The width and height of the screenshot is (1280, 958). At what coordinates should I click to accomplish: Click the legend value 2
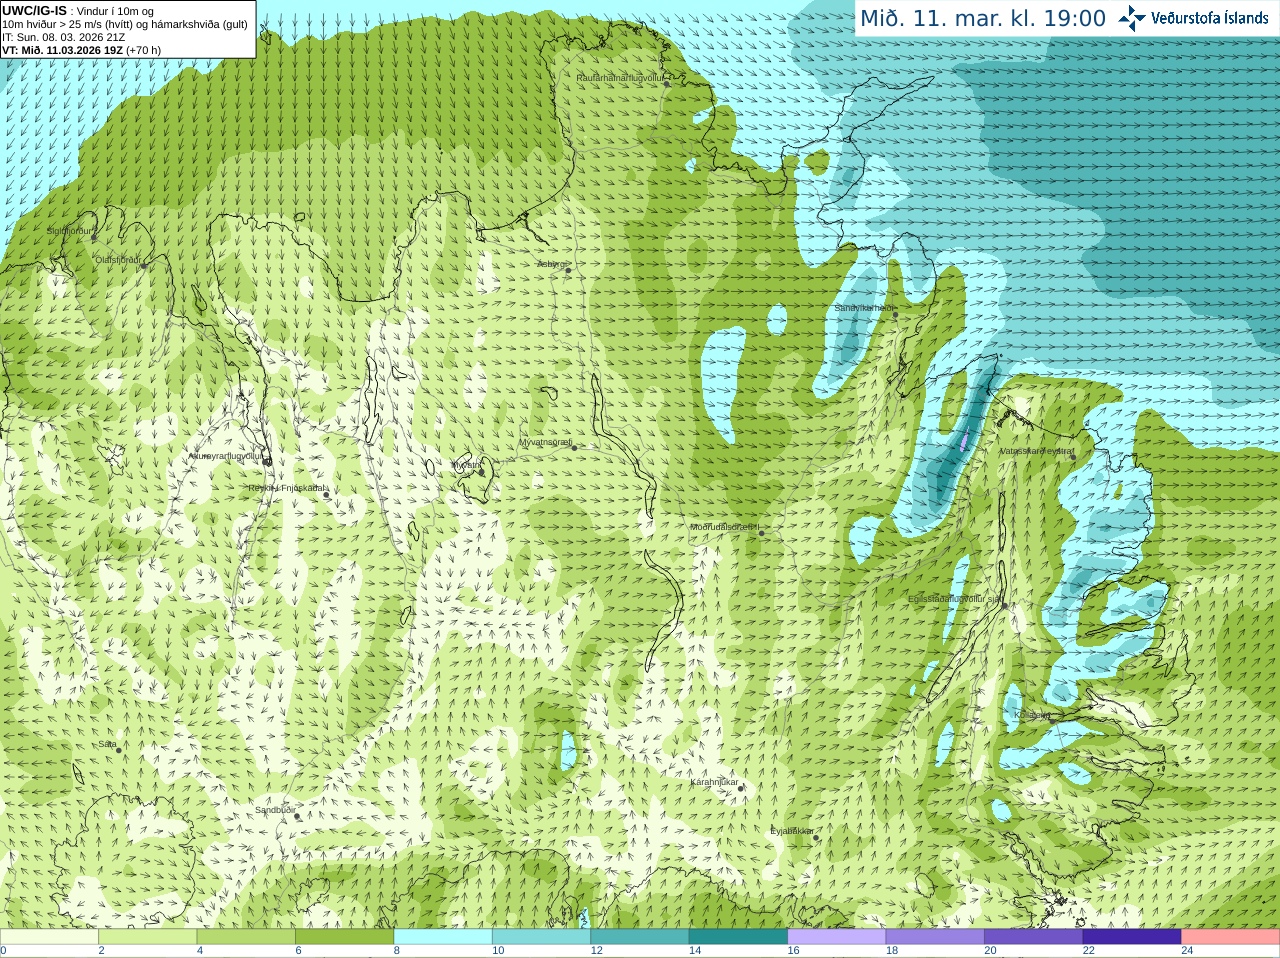pos(101,951)
